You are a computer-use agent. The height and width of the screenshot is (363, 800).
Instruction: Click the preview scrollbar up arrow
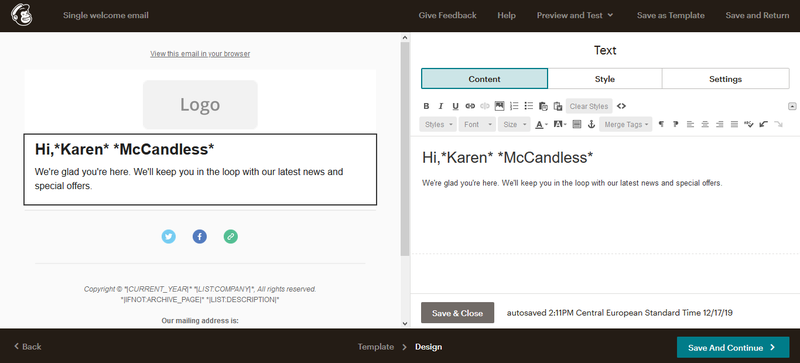(405, 37)
